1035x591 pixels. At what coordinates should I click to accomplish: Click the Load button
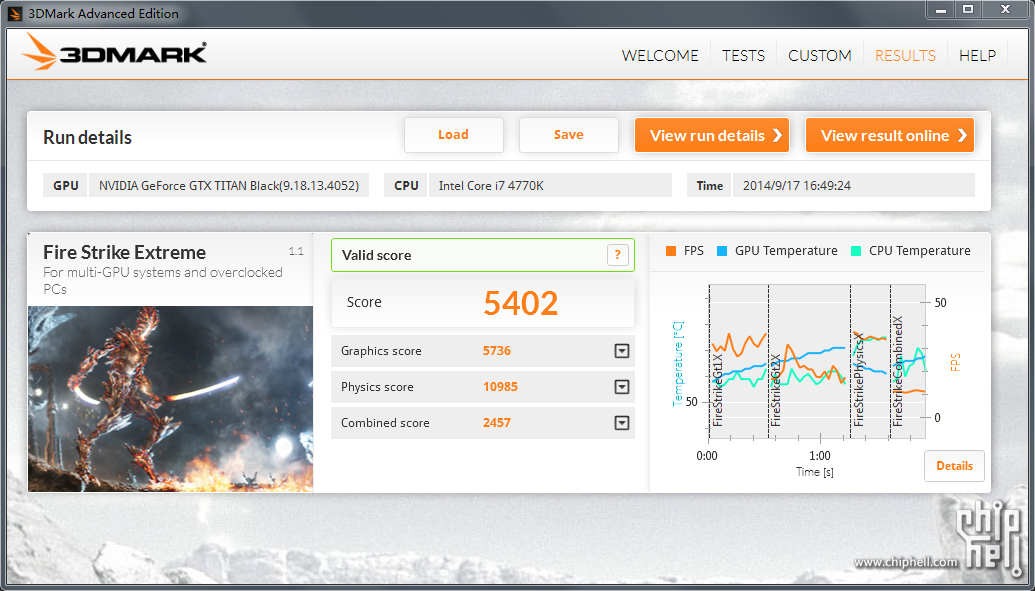(x=453, y=135)
